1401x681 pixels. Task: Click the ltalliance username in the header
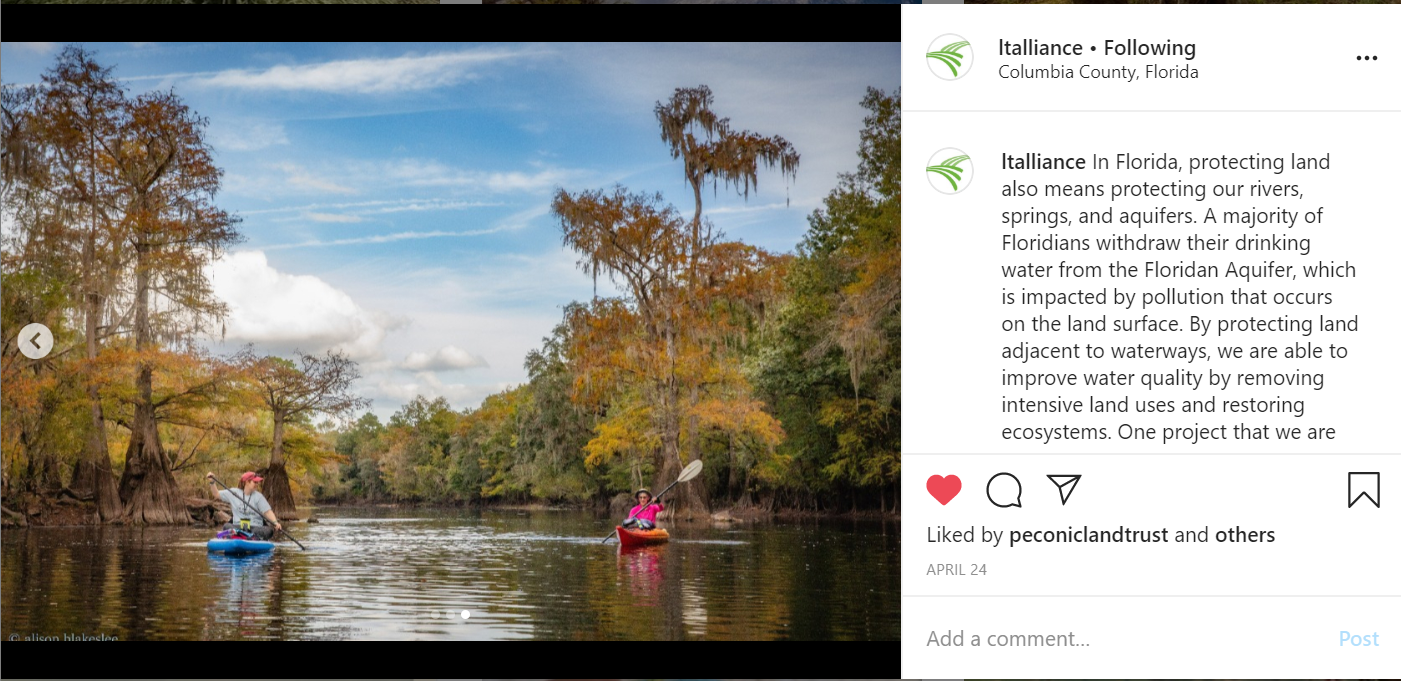tap(1040, 47)
